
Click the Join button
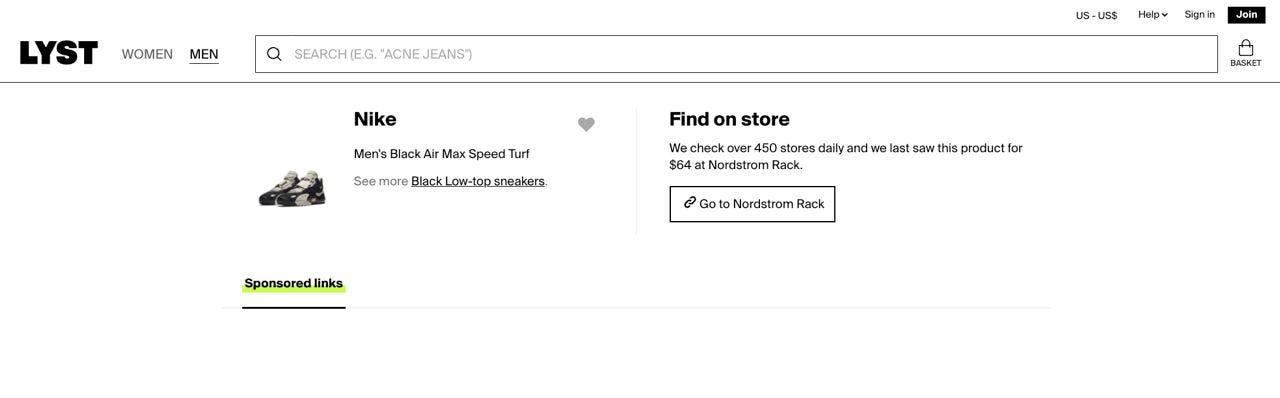coord(1246,14)
